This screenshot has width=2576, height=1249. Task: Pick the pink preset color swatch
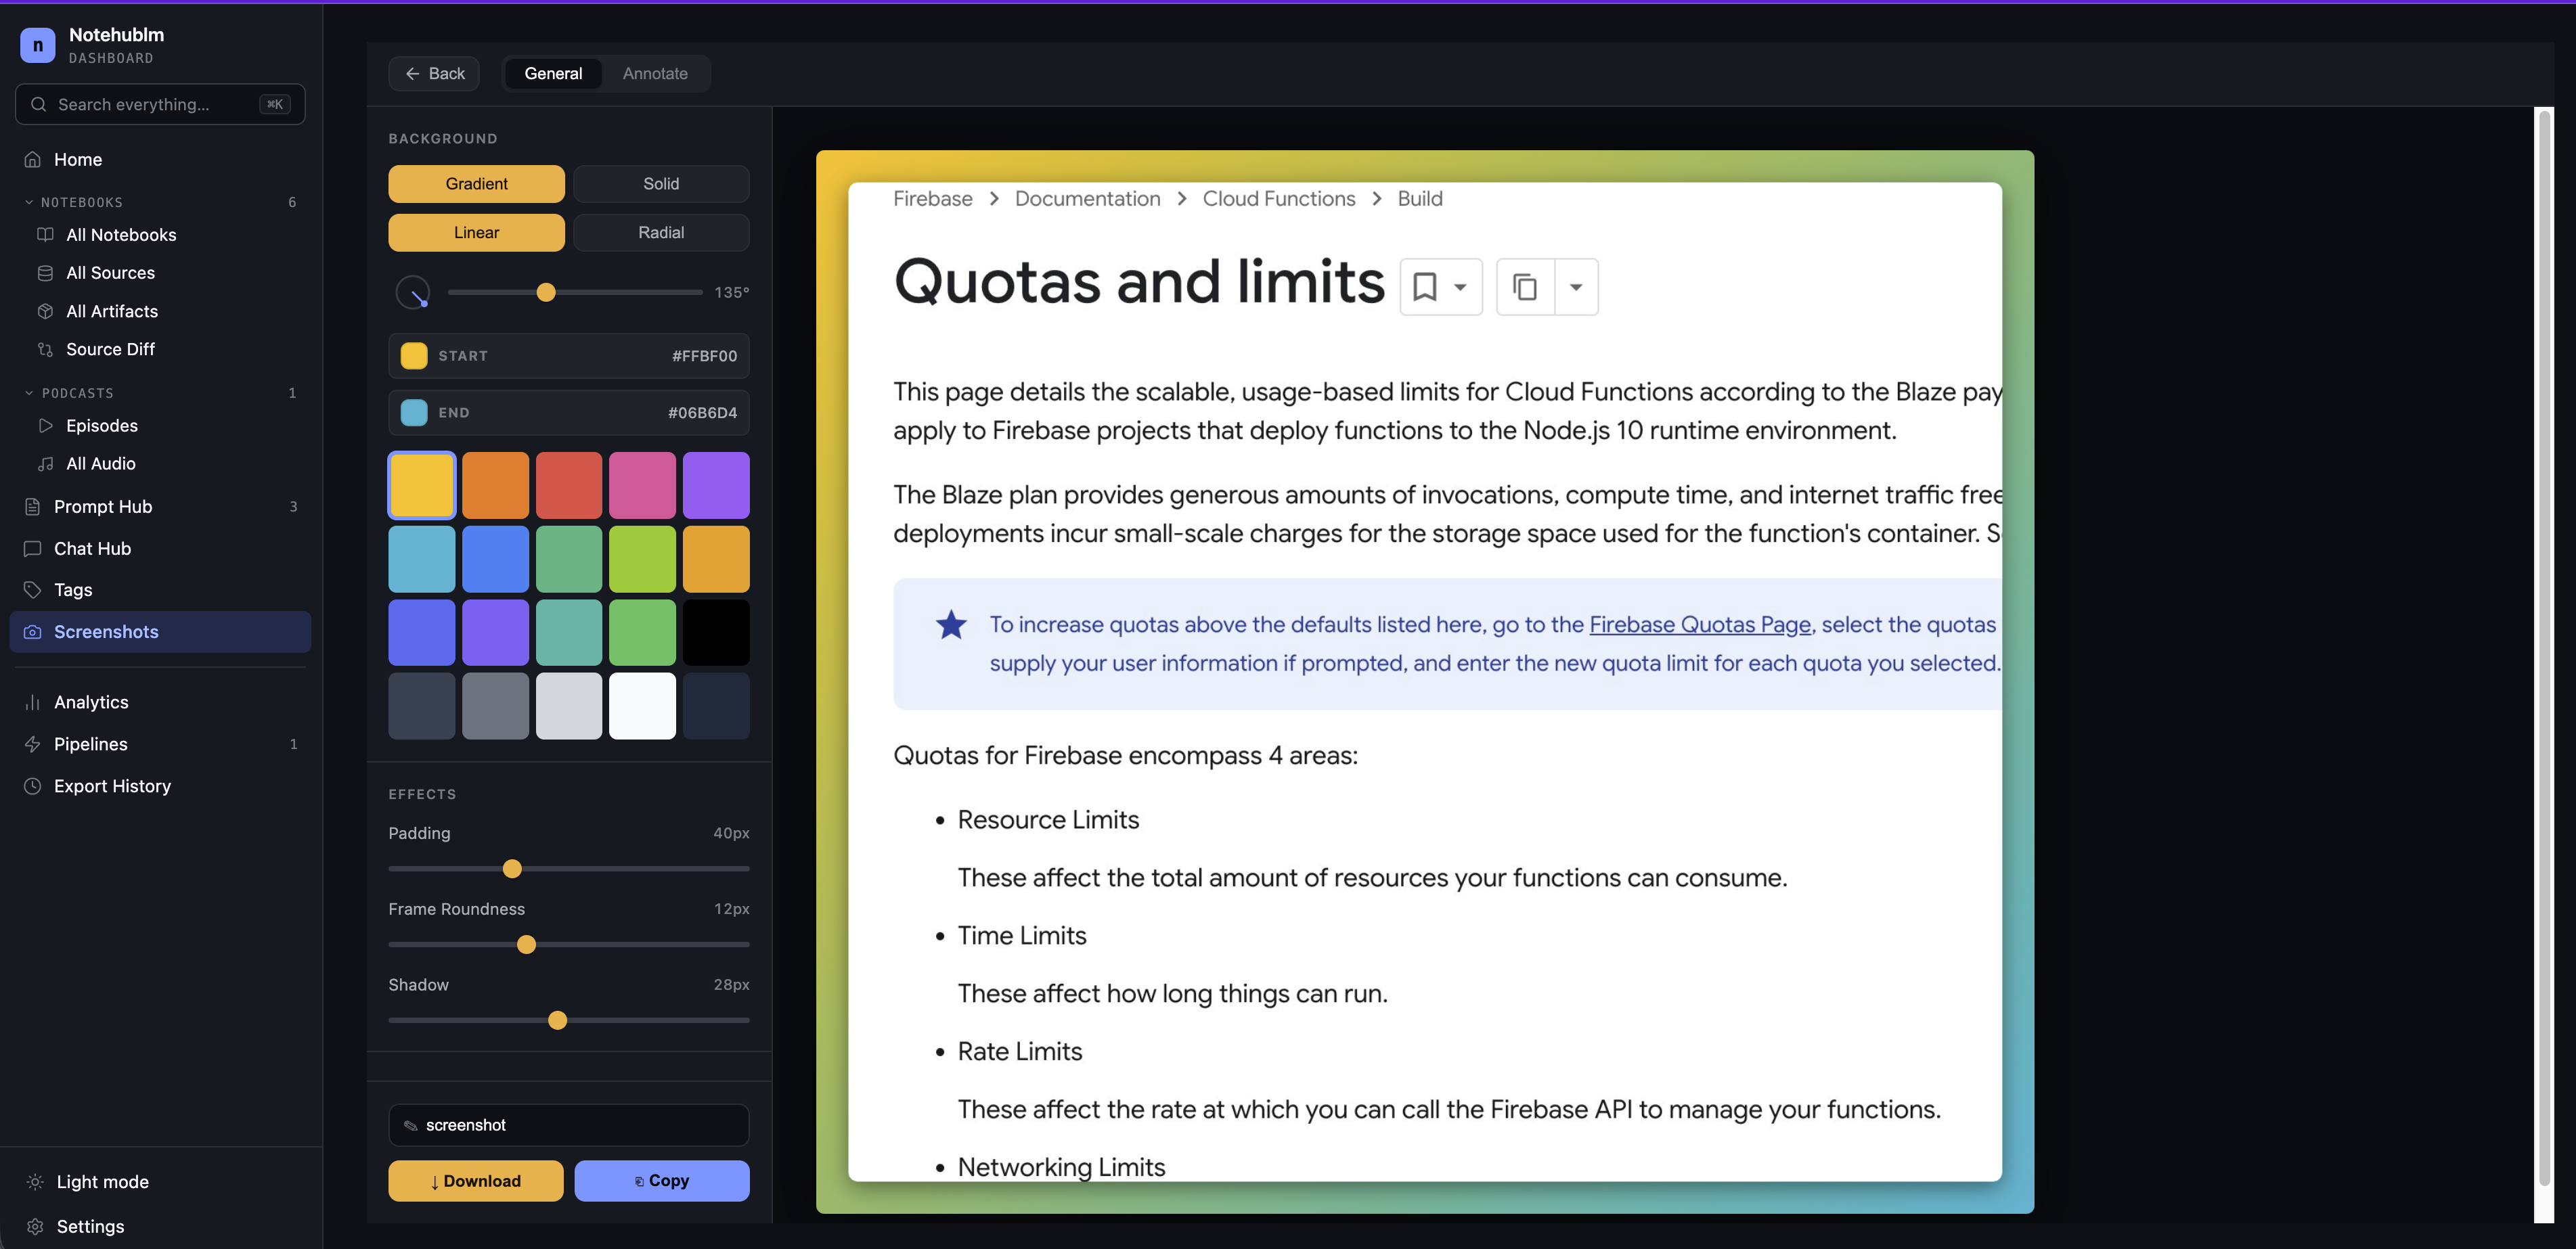pyautogui.click(x=642, y=485)
